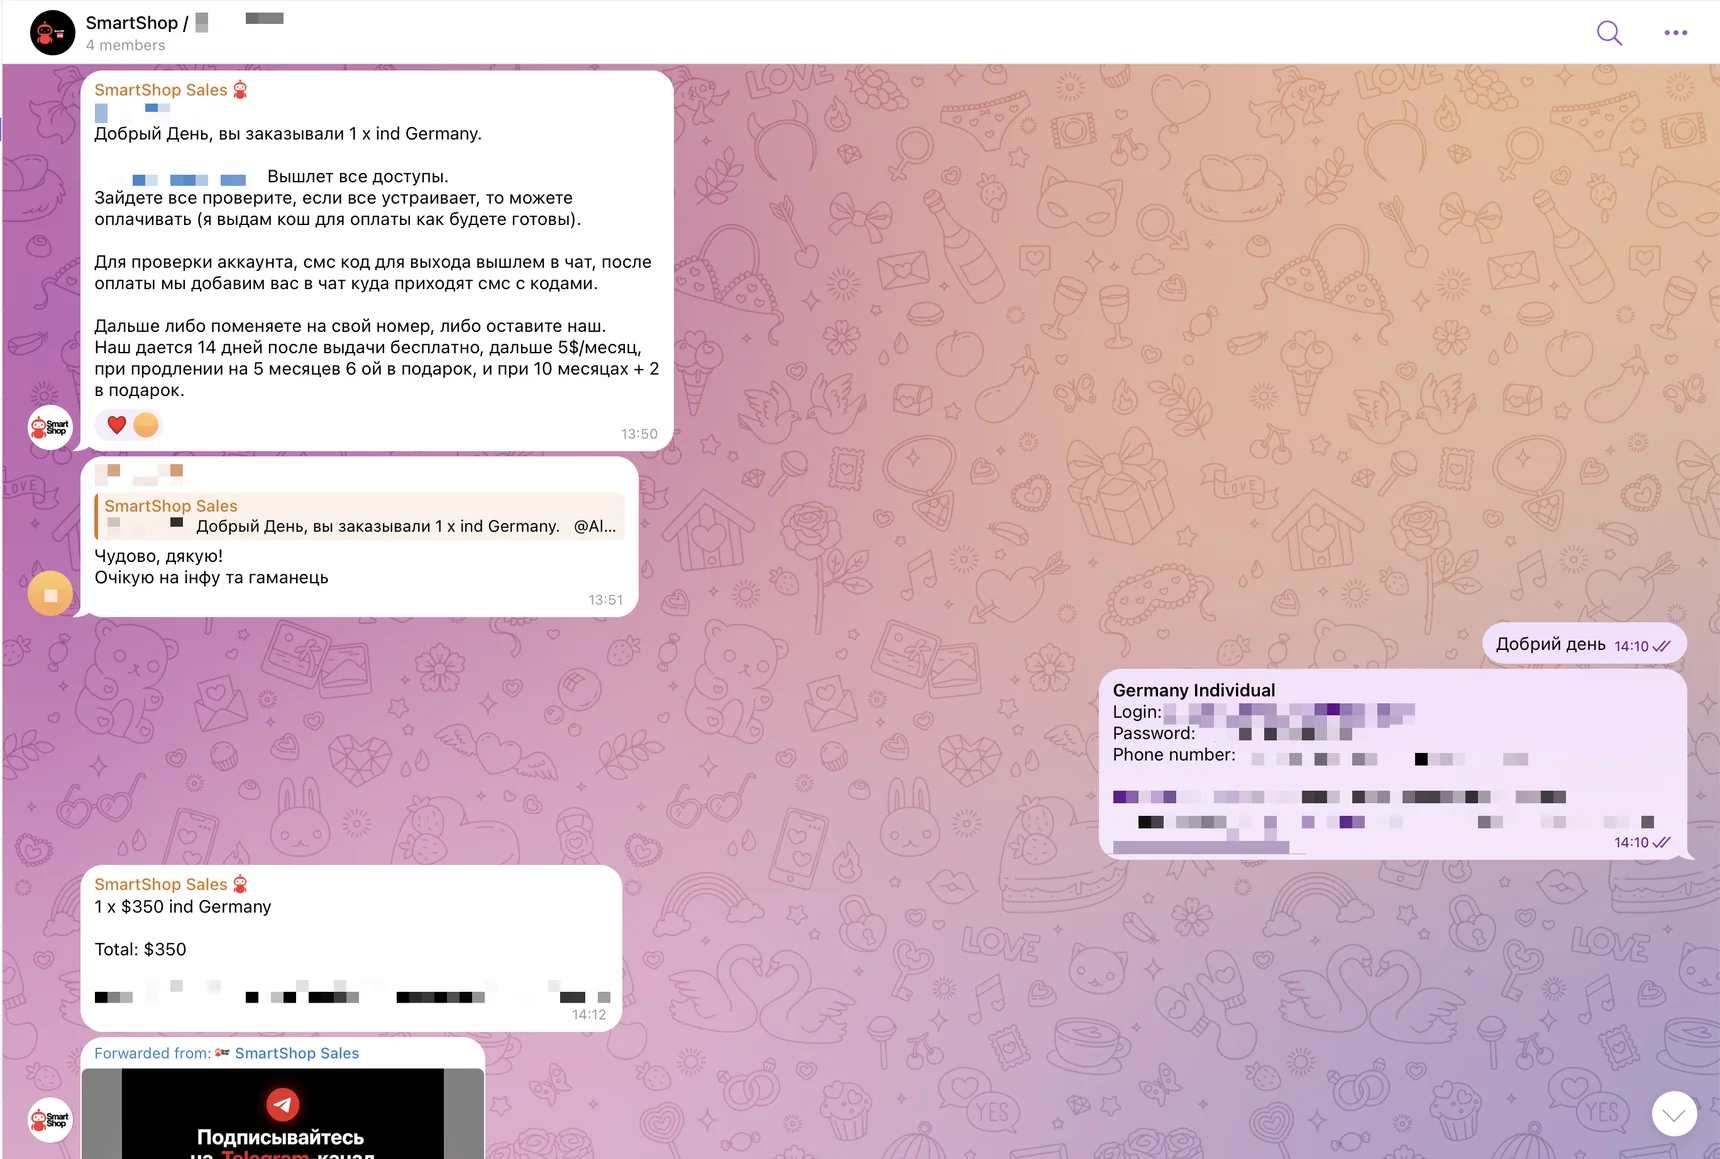Click the orange reactor avatar beside heart reaction
Image resolution: width=1720 pixels, height=1159 pixels.
[x=146, y=425]
